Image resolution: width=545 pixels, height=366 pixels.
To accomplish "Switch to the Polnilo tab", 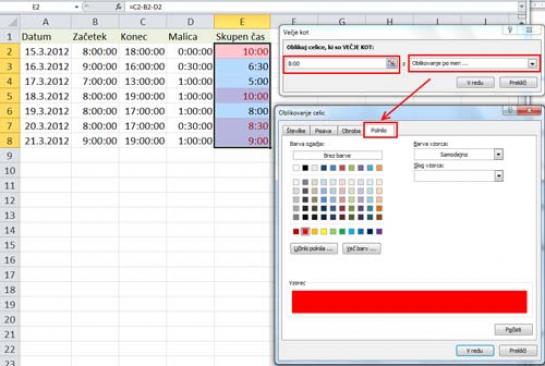I will click(380, 130).
